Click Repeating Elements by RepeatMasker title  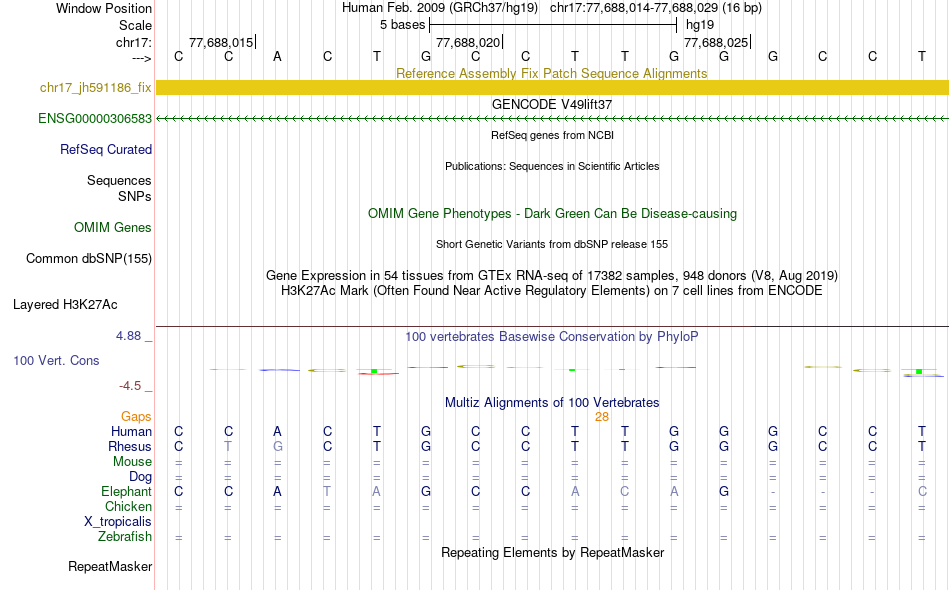click(x=552, y=553)
